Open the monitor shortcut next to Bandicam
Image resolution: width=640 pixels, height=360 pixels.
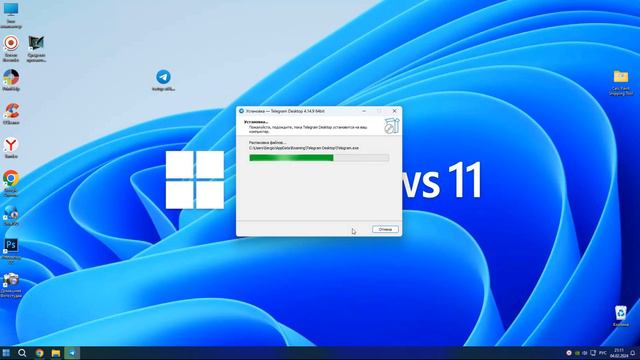pos(36,48)
